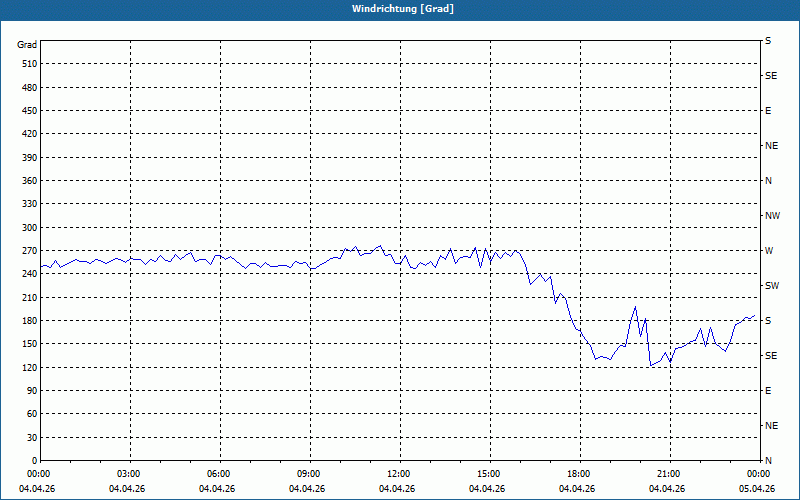Select the 150 degree axis label
Image resolution: width=800 pixels, height=500 pixels.
[x=30, y=344]
